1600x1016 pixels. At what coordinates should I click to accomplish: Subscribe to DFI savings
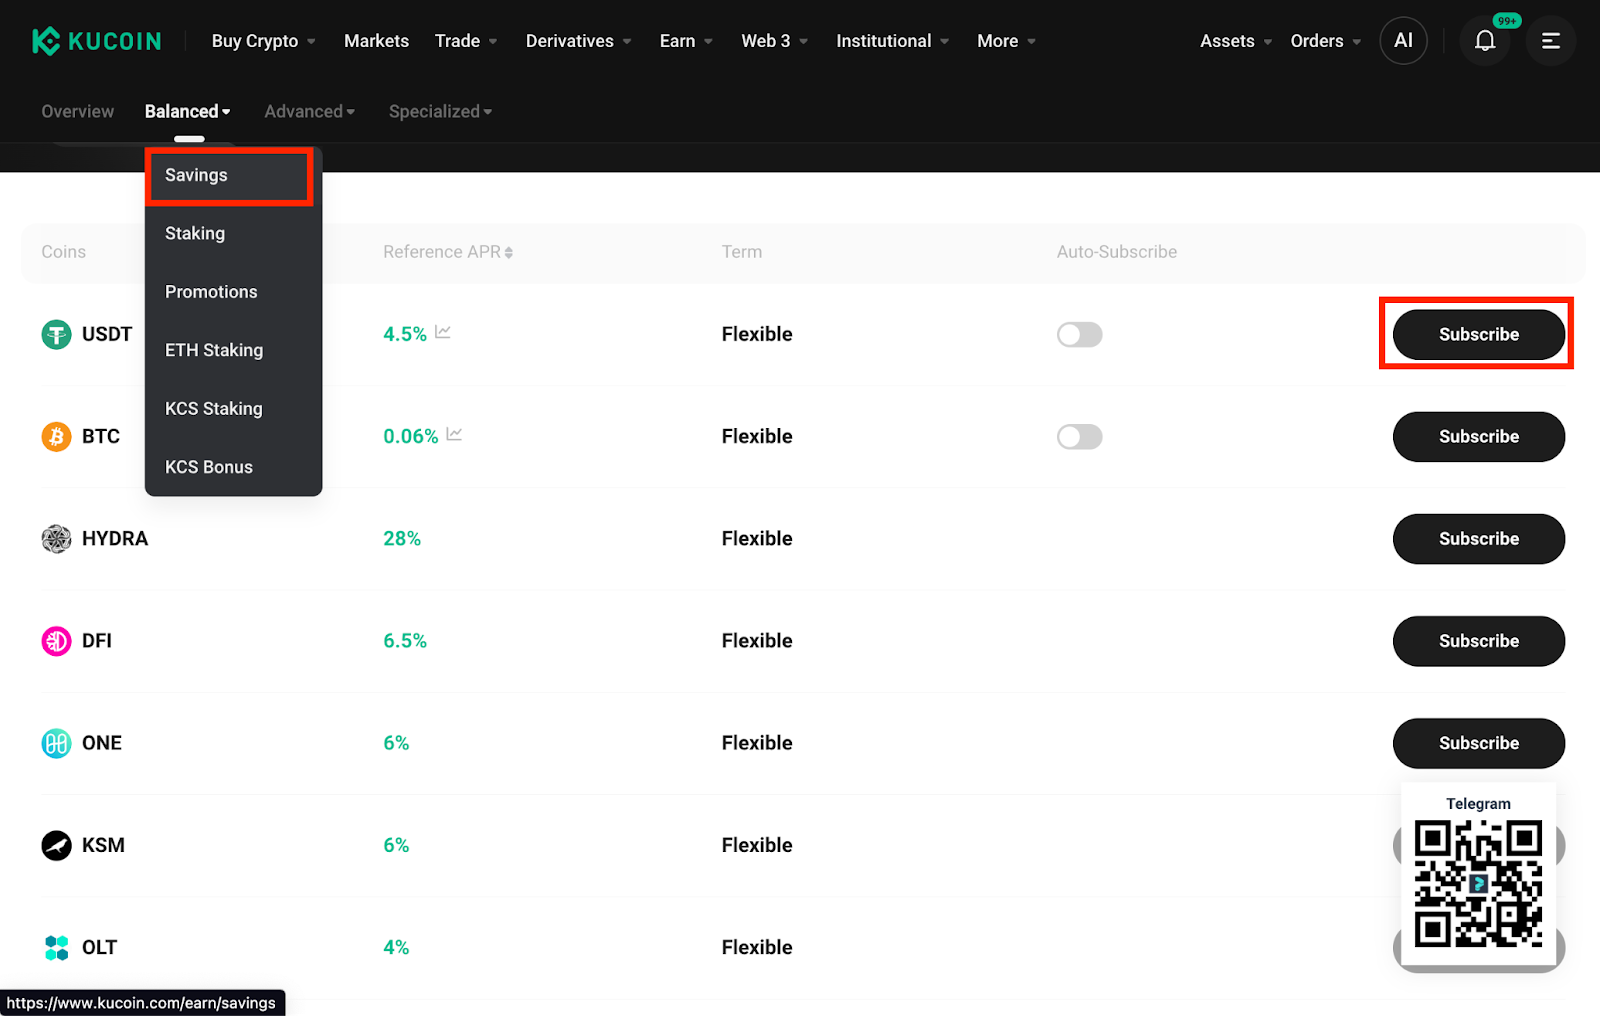pyautogui.click(x=1478, y=641)
